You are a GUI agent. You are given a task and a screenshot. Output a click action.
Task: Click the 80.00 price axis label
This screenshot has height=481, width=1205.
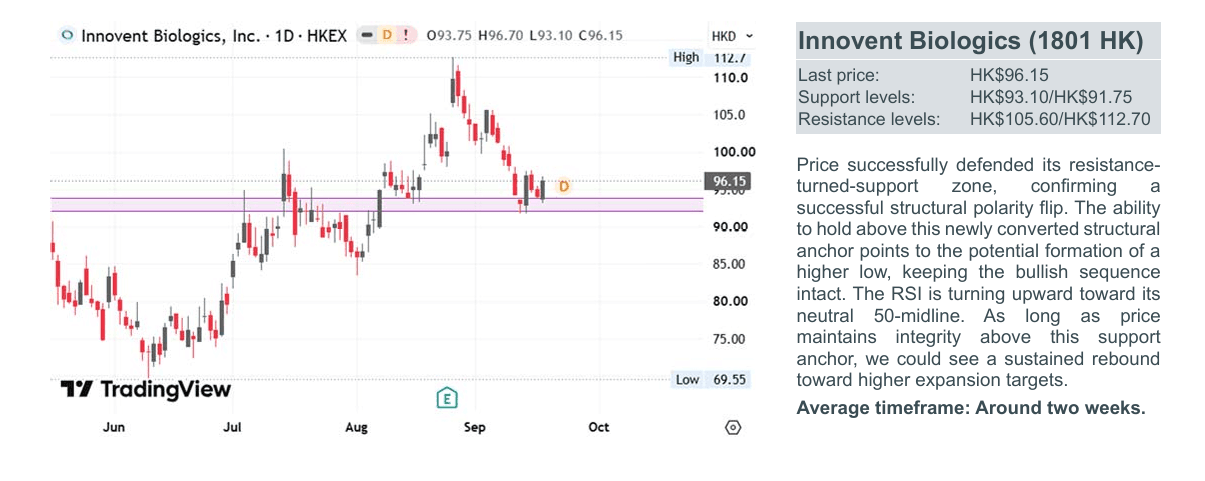(730, 300)
